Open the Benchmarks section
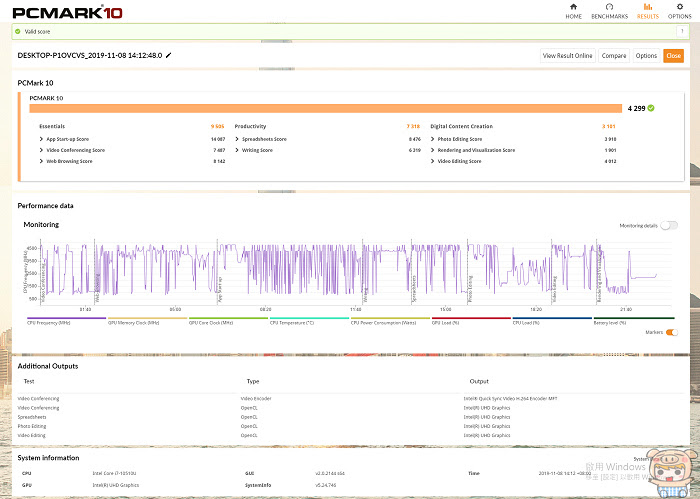 click(609, 11)
